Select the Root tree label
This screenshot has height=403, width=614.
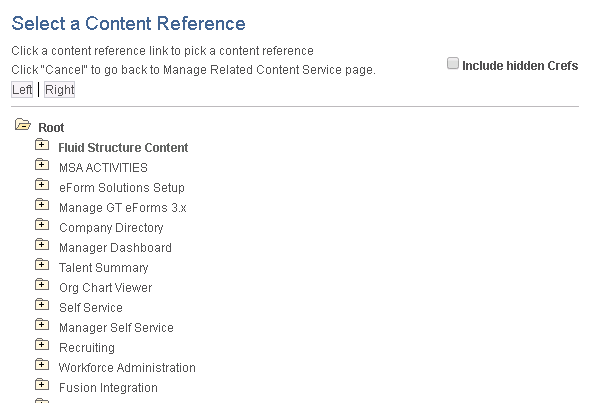pos(51,128)
